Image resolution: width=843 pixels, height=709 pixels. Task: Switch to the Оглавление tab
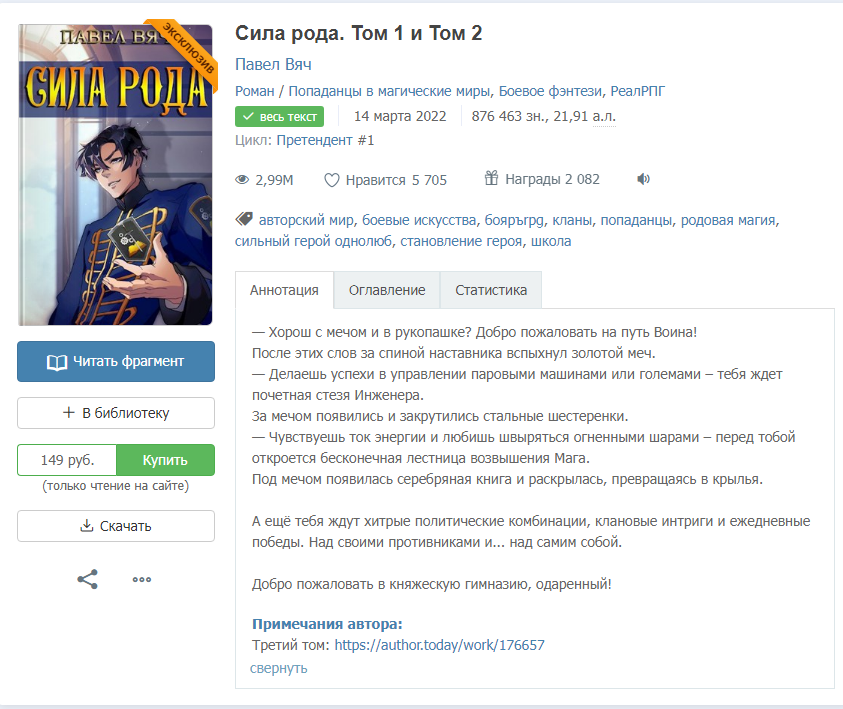(x=387, y=290)
